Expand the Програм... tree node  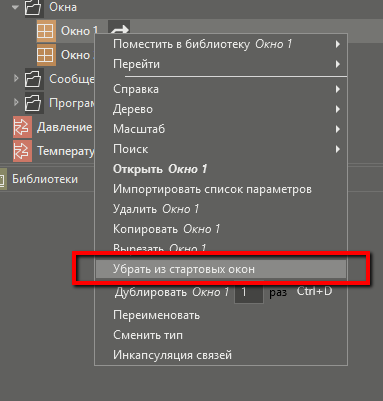[16, 102]
